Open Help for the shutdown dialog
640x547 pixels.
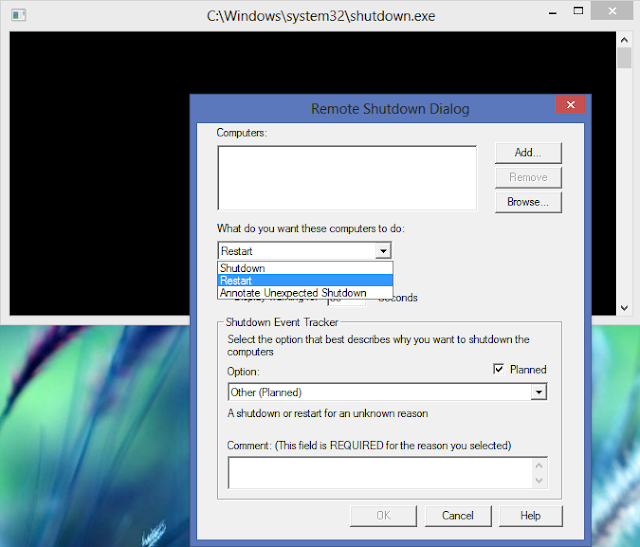(x=531, y=516)
